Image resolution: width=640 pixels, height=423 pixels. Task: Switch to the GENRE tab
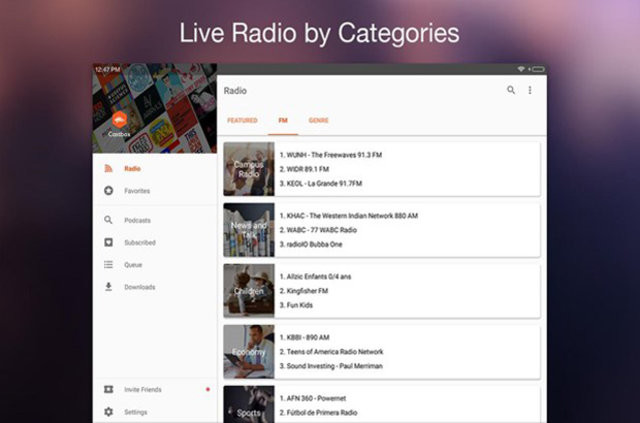coord(318,120)
